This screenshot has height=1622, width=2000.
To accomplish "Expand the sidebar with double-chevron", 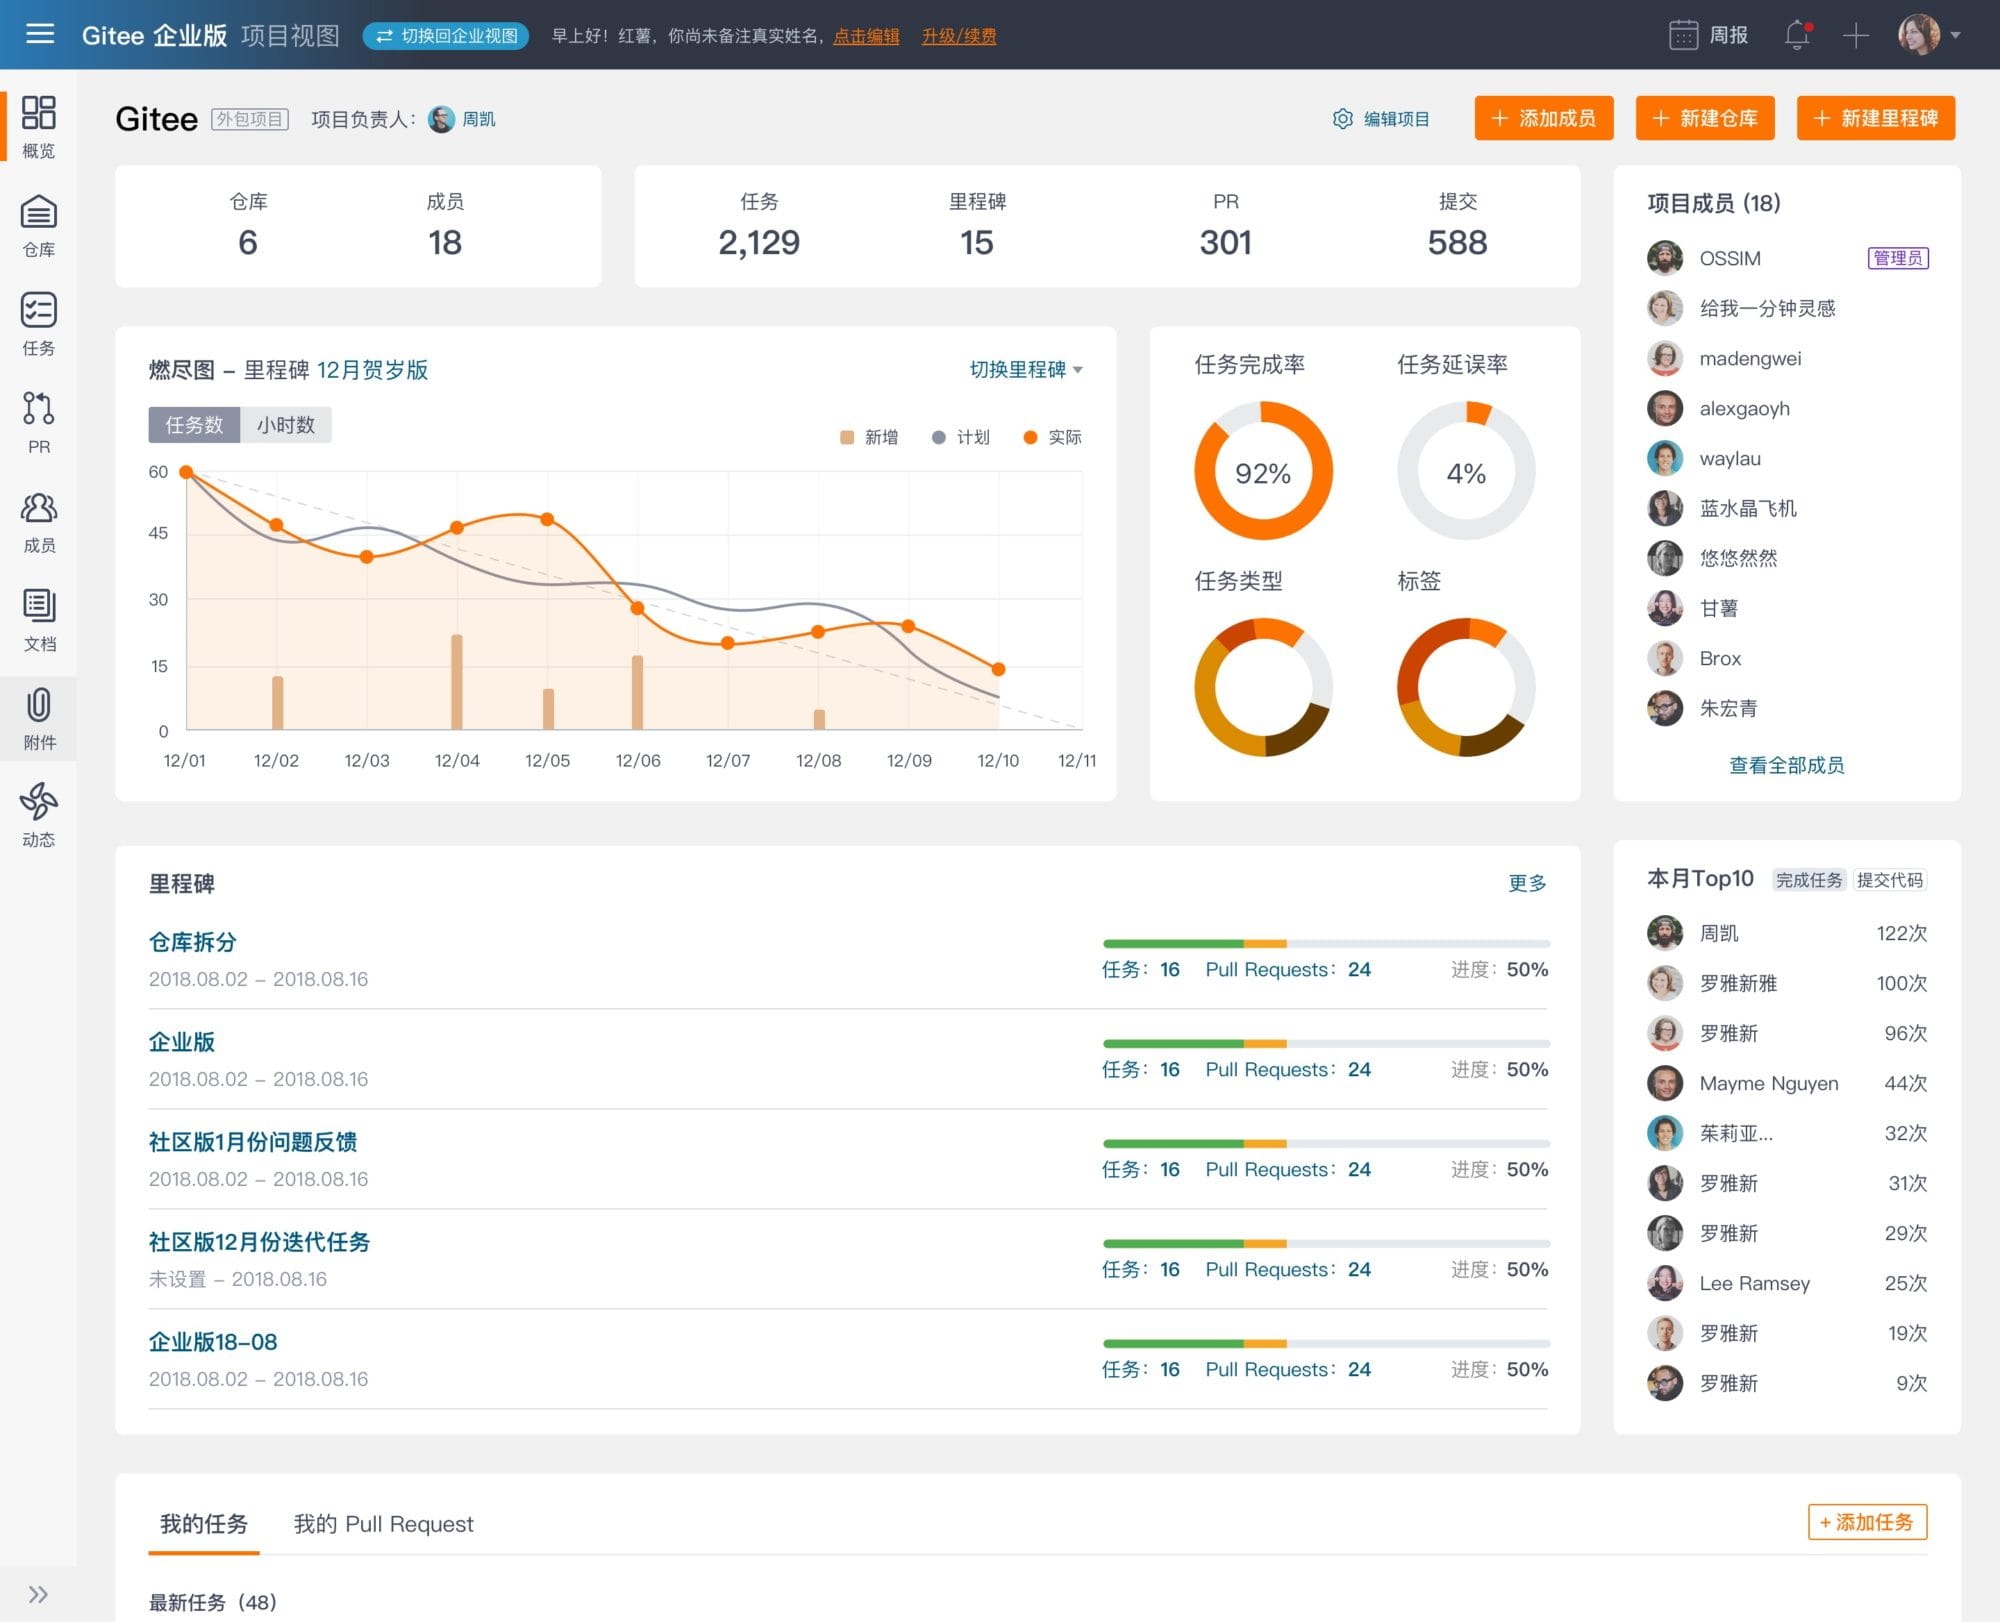I will click(38, 1594).
